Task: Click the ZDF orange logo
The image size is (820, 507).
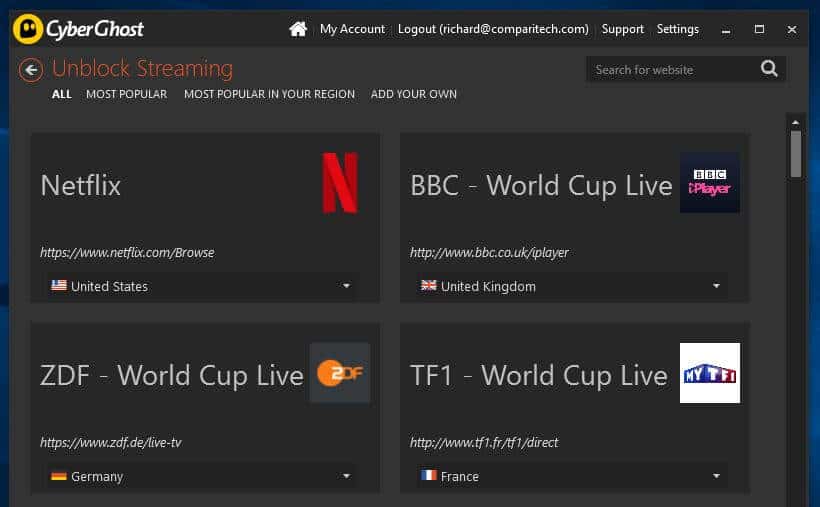Action: click(340, 373)
